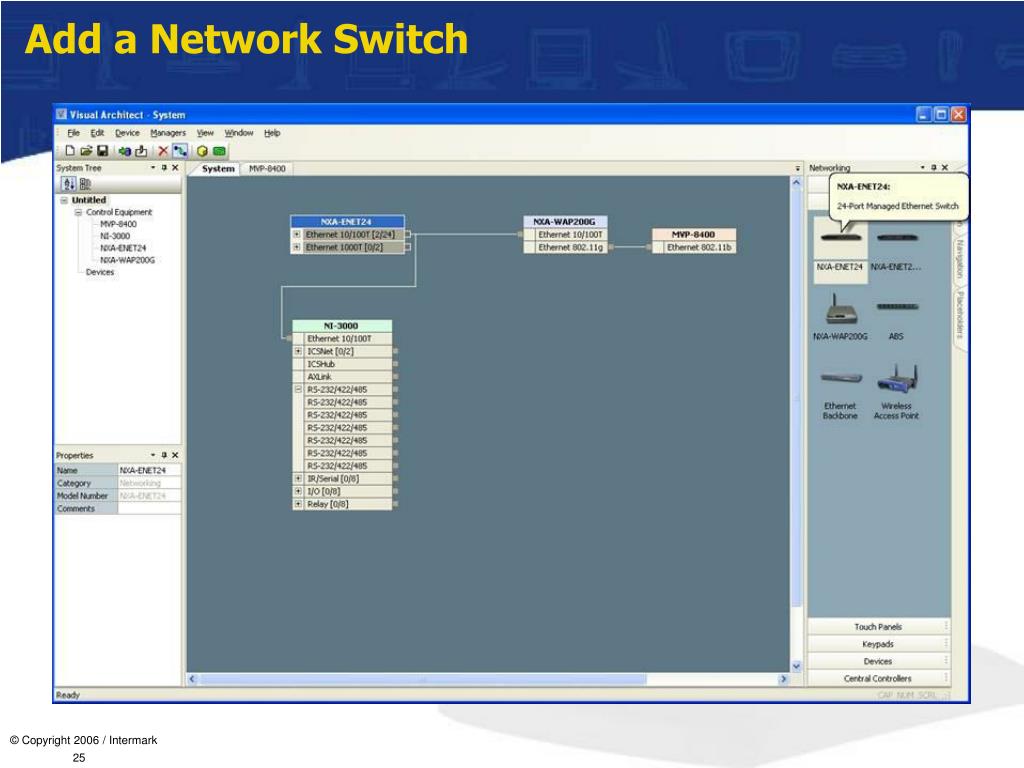Click the canvas vertical scrollbar down arrow
The image size is (1024, 768).
tap(796, 666)
